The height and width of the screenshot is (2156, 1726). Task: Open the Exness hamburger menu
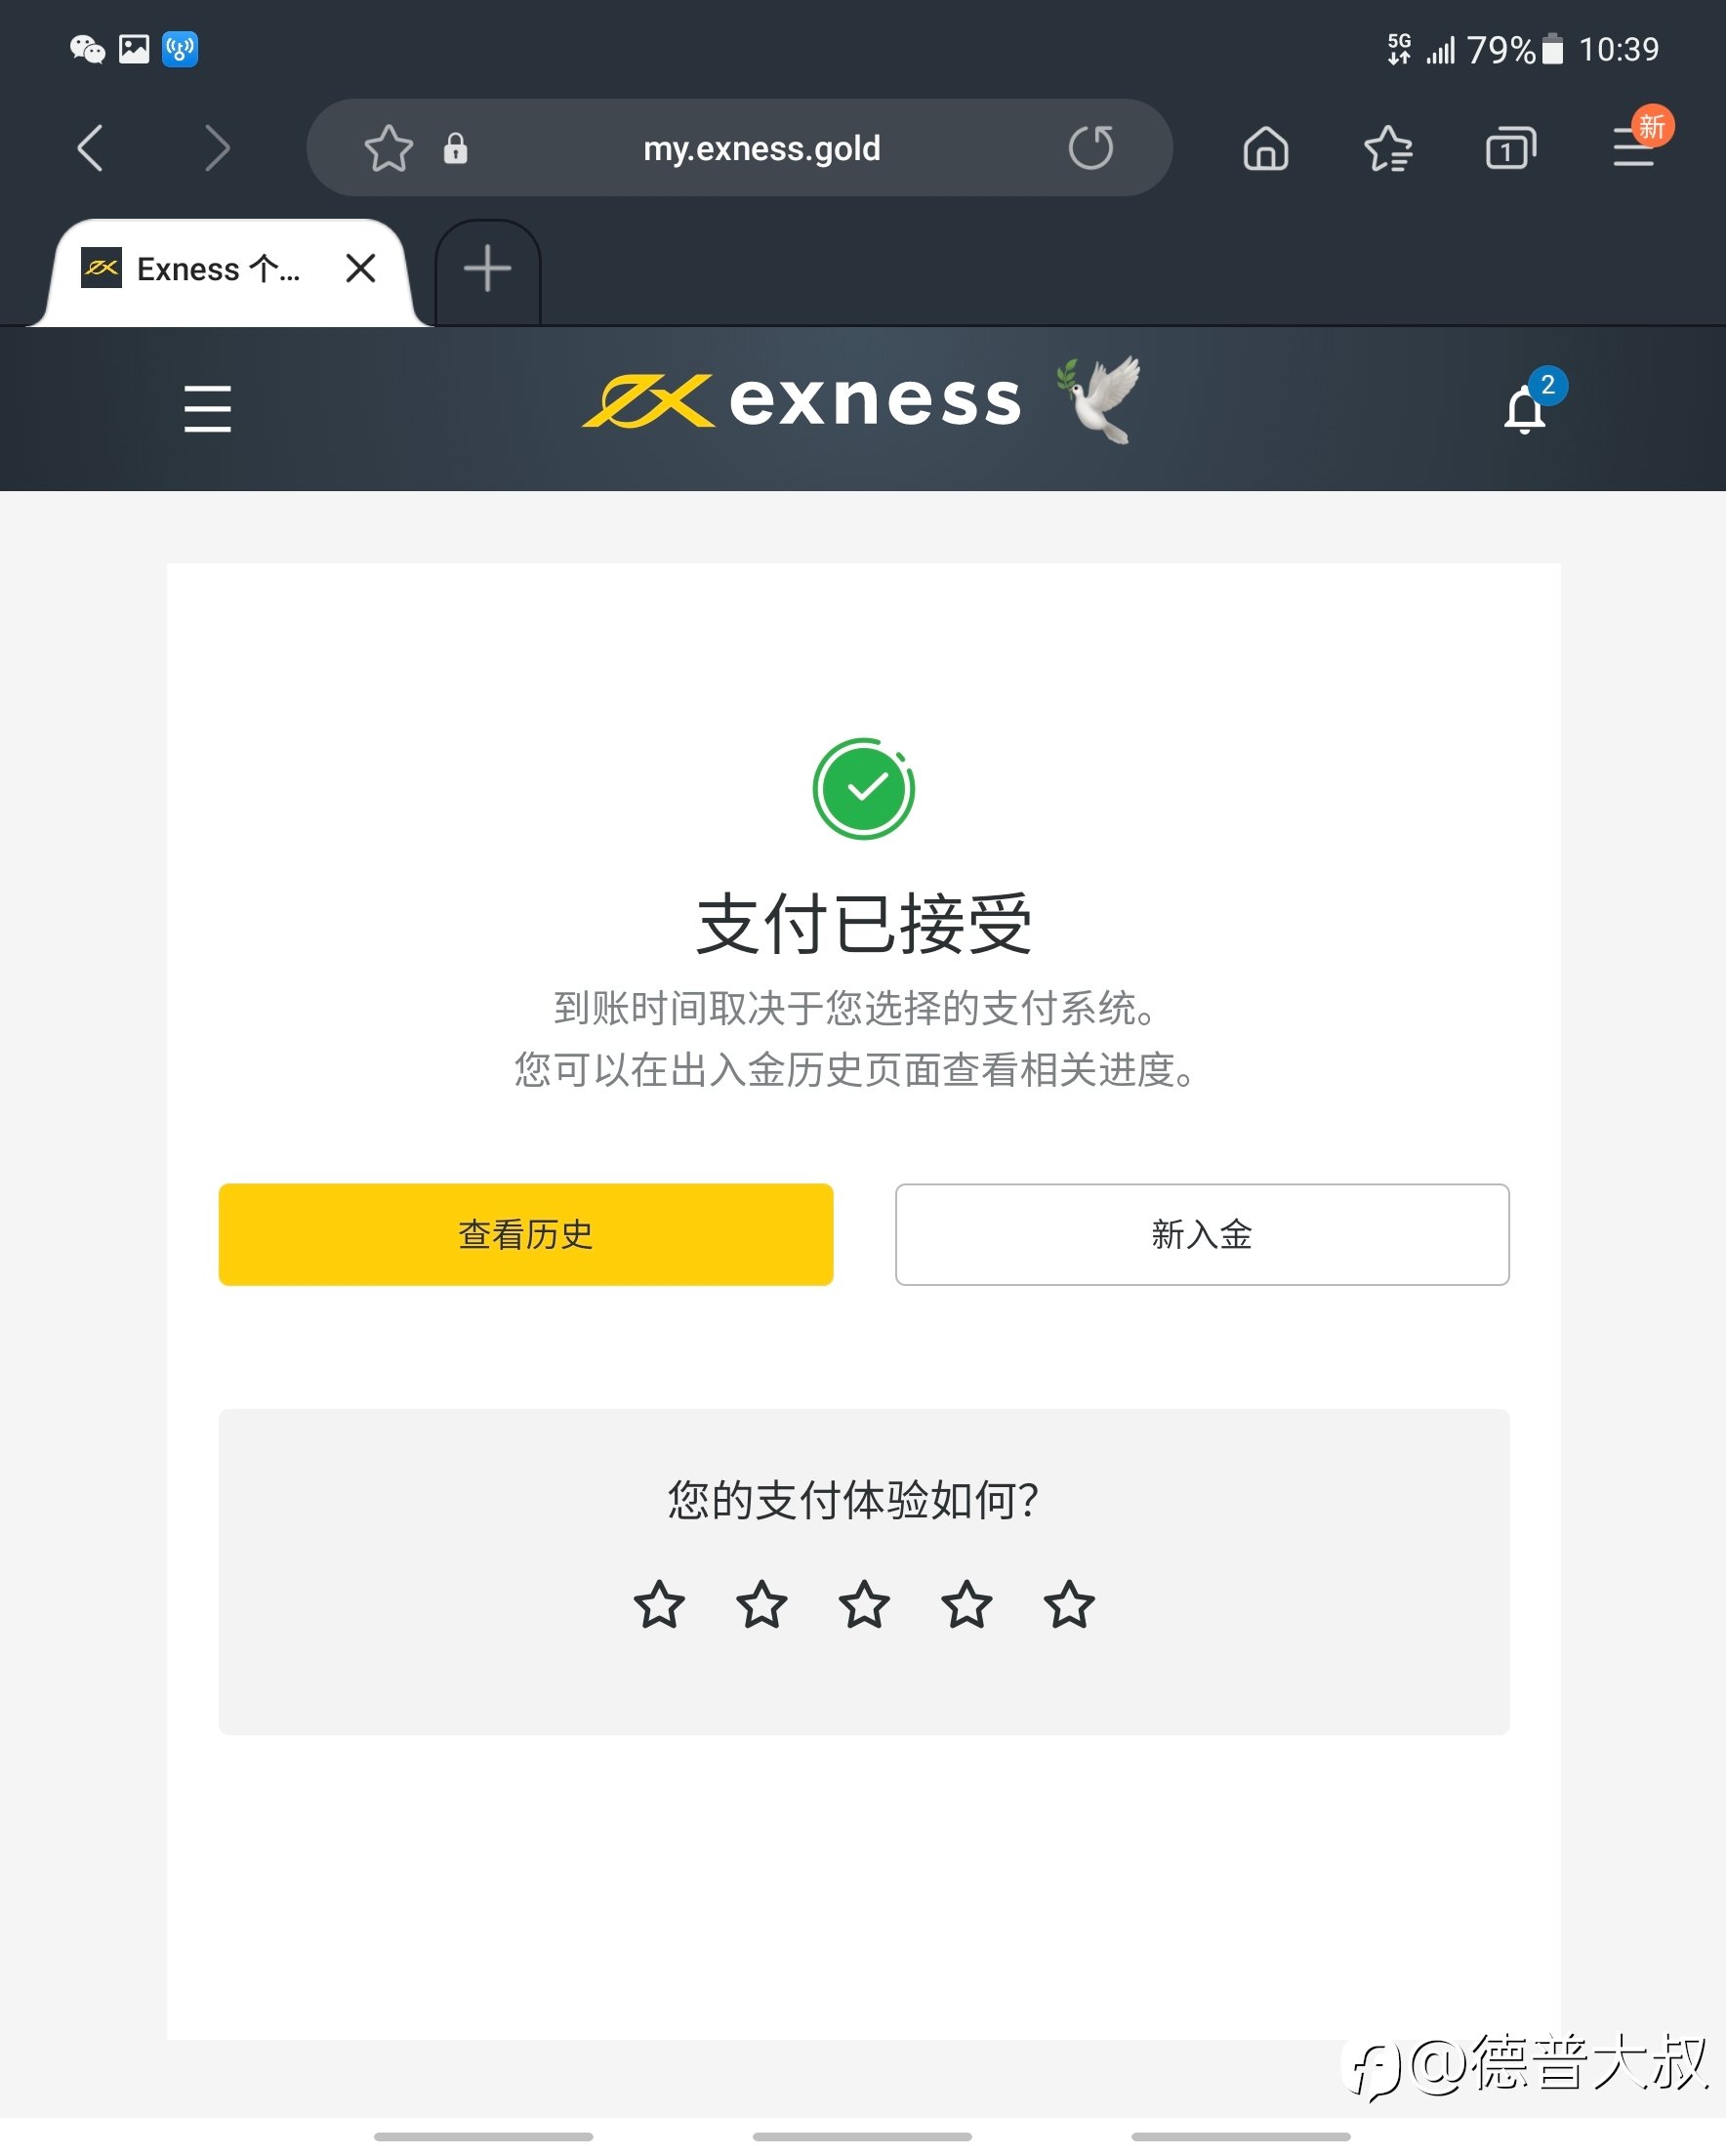pyautogui.click(x=208, y=408)
